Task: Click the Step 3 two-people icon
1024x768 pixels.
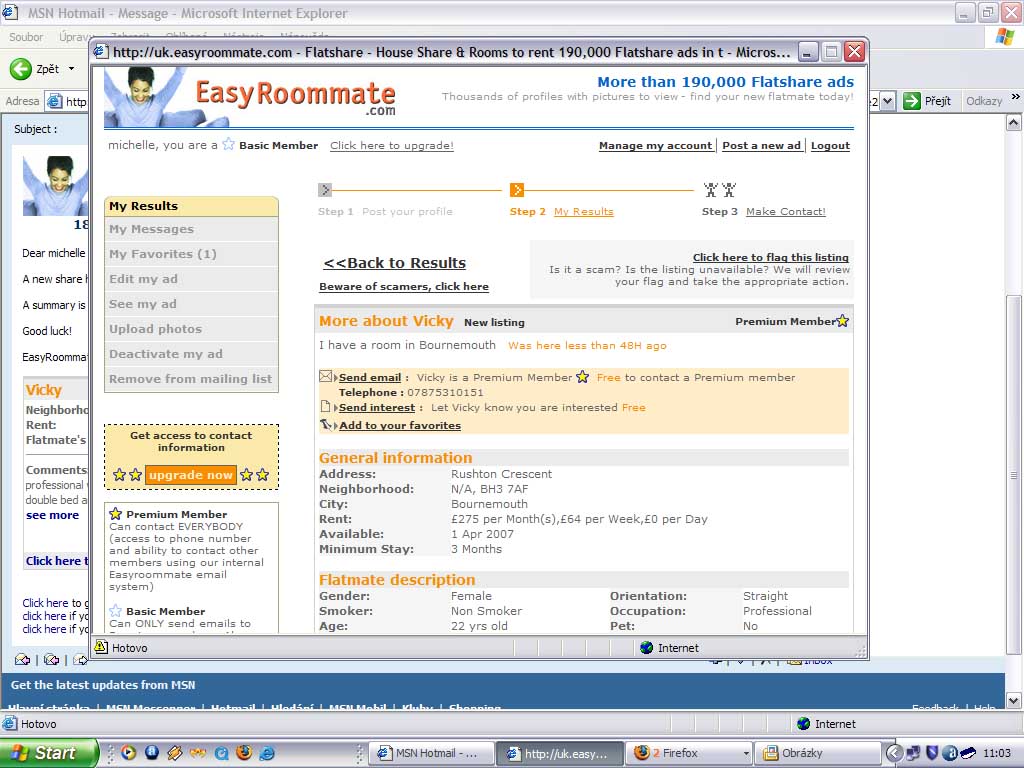Action: pos(719,190)
